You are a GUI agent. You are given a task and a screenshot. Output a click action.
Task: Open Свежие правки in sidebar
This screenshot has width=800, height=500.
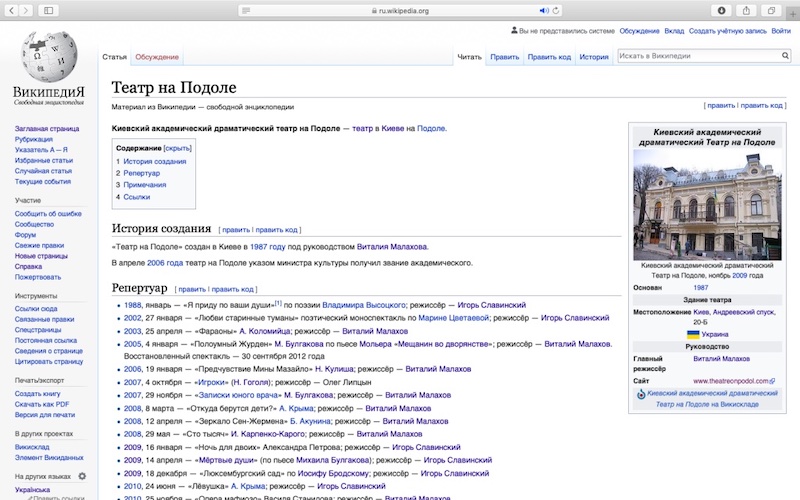[x=39, y=245]
